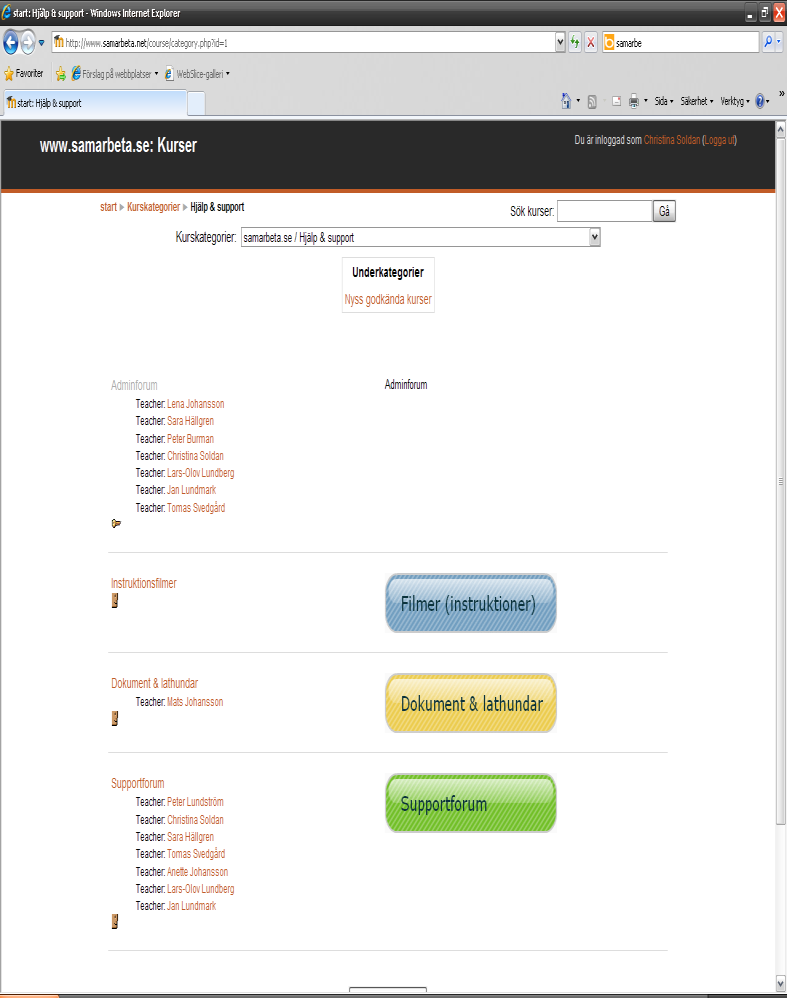
Task: Open the print options dropdown arrow
Action: 646,101
